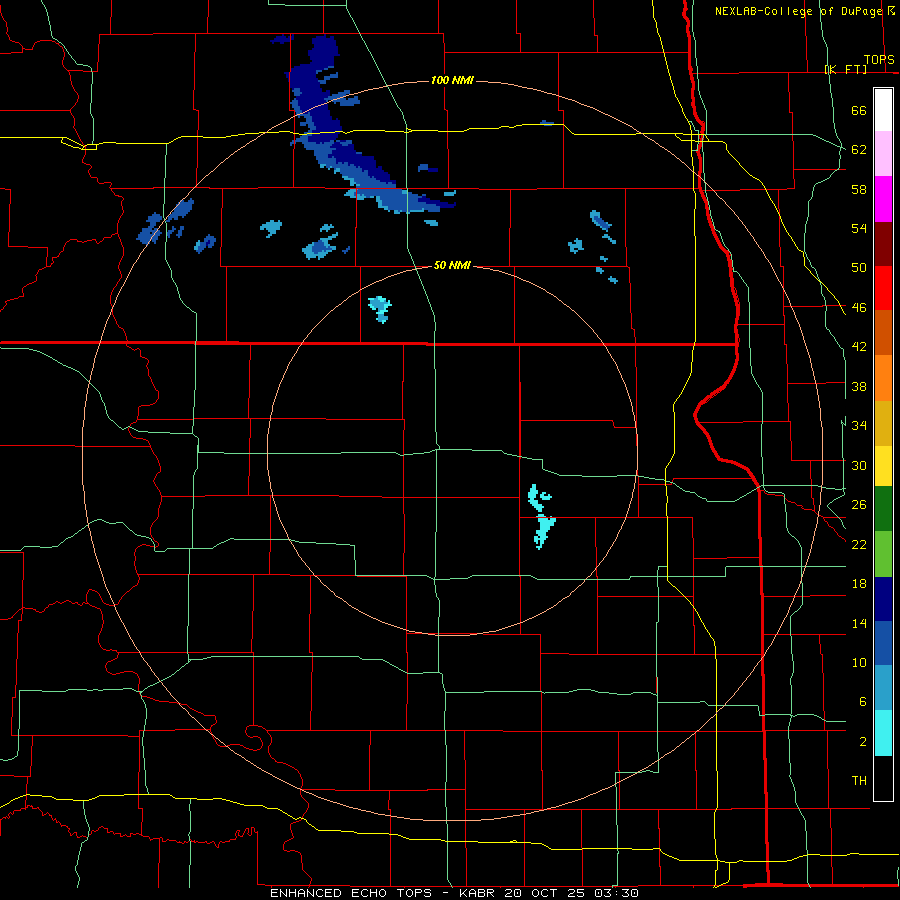Click the '58' legend value

click(859, 189)
